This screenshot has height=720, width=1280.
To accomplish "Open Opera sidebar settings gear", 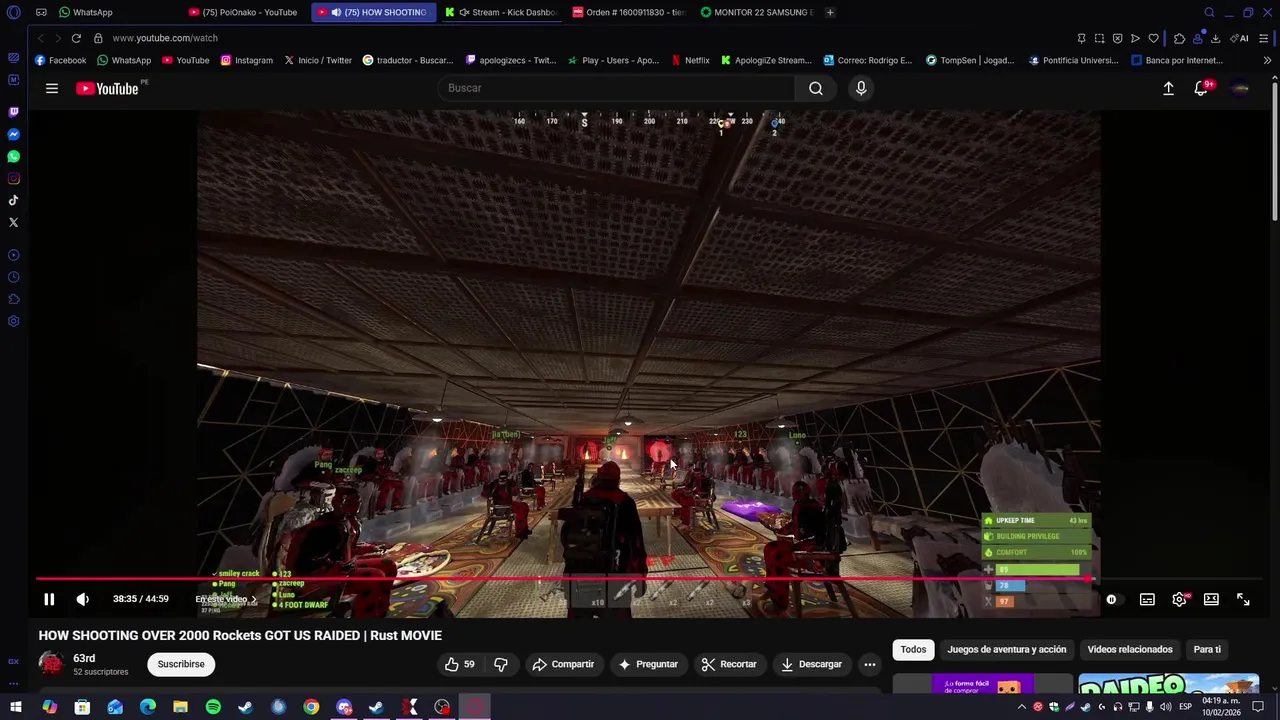I will (13, 321).
